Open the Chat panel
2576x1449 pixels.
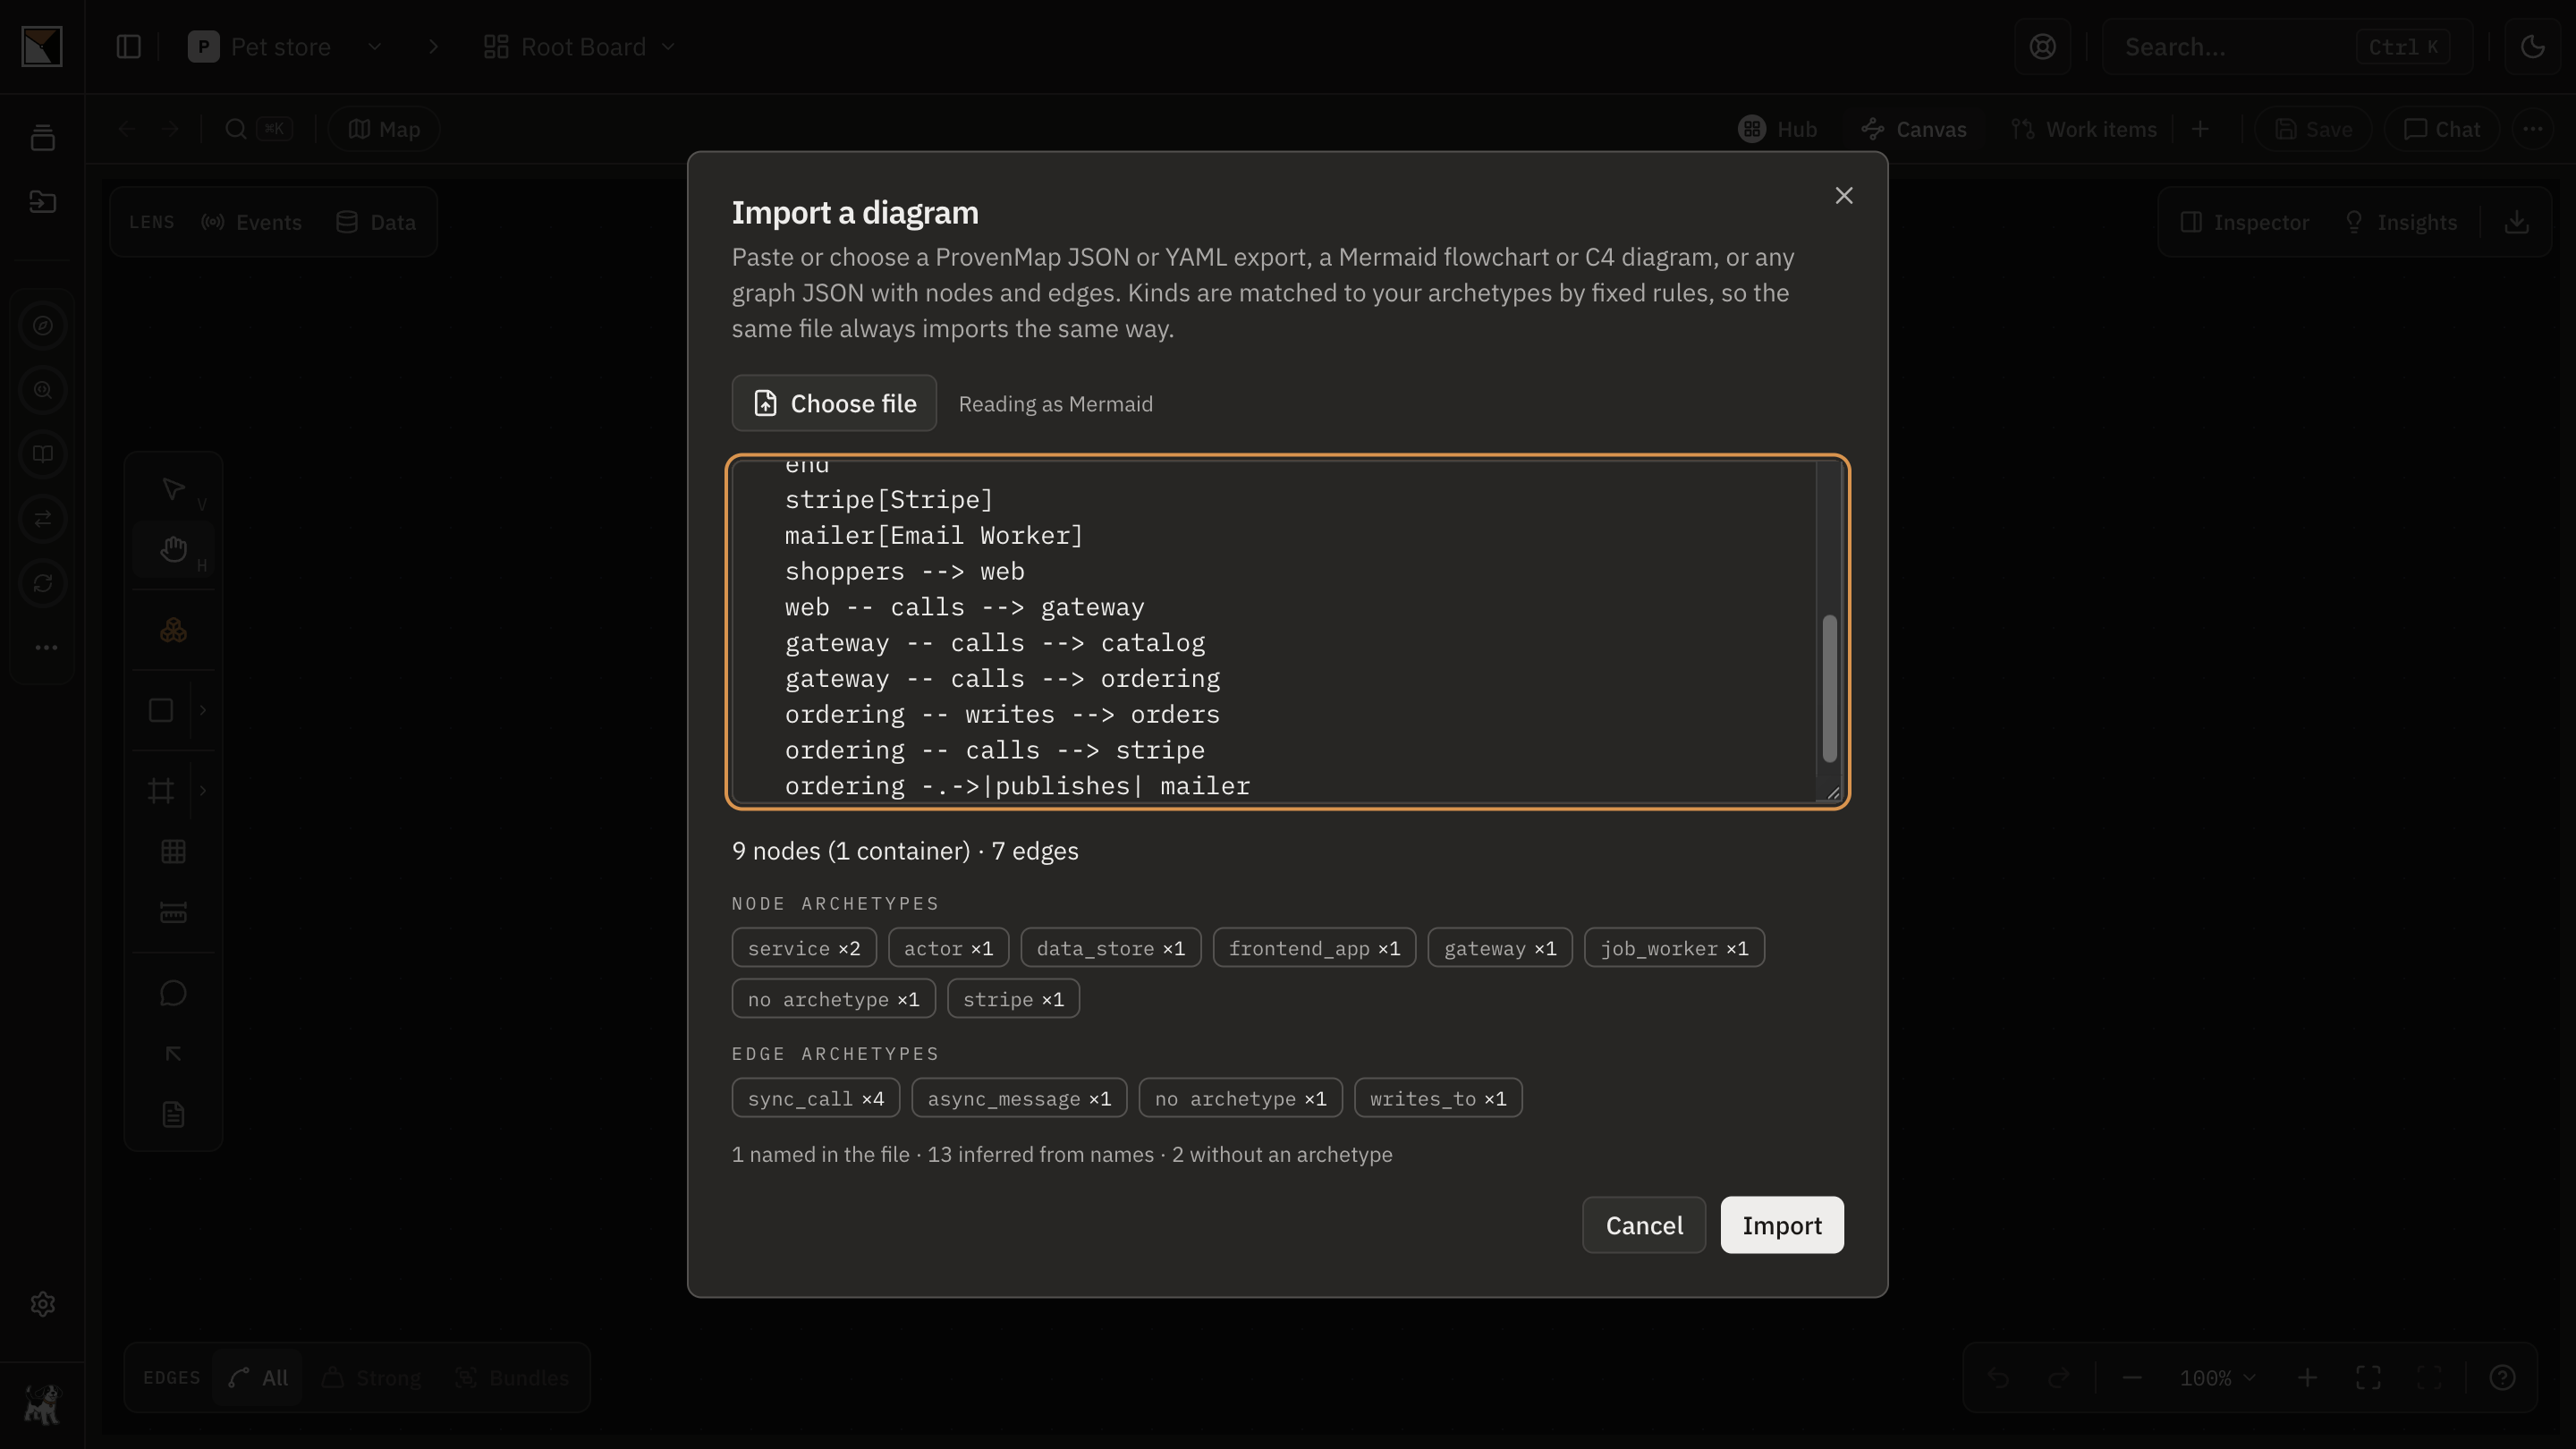[2441, 129]
